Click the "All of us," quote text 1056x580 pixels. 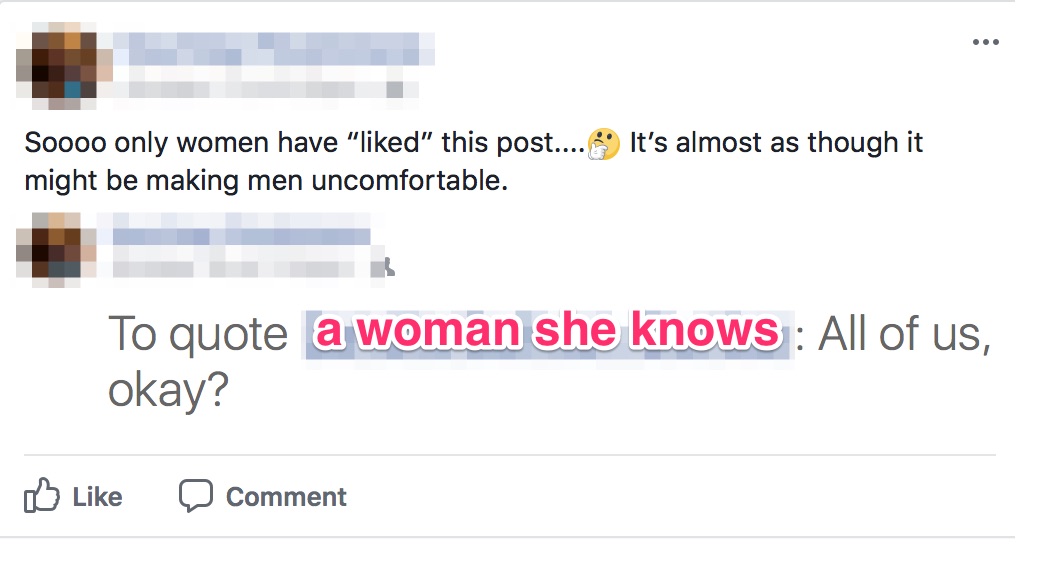(x=904, y=334)
